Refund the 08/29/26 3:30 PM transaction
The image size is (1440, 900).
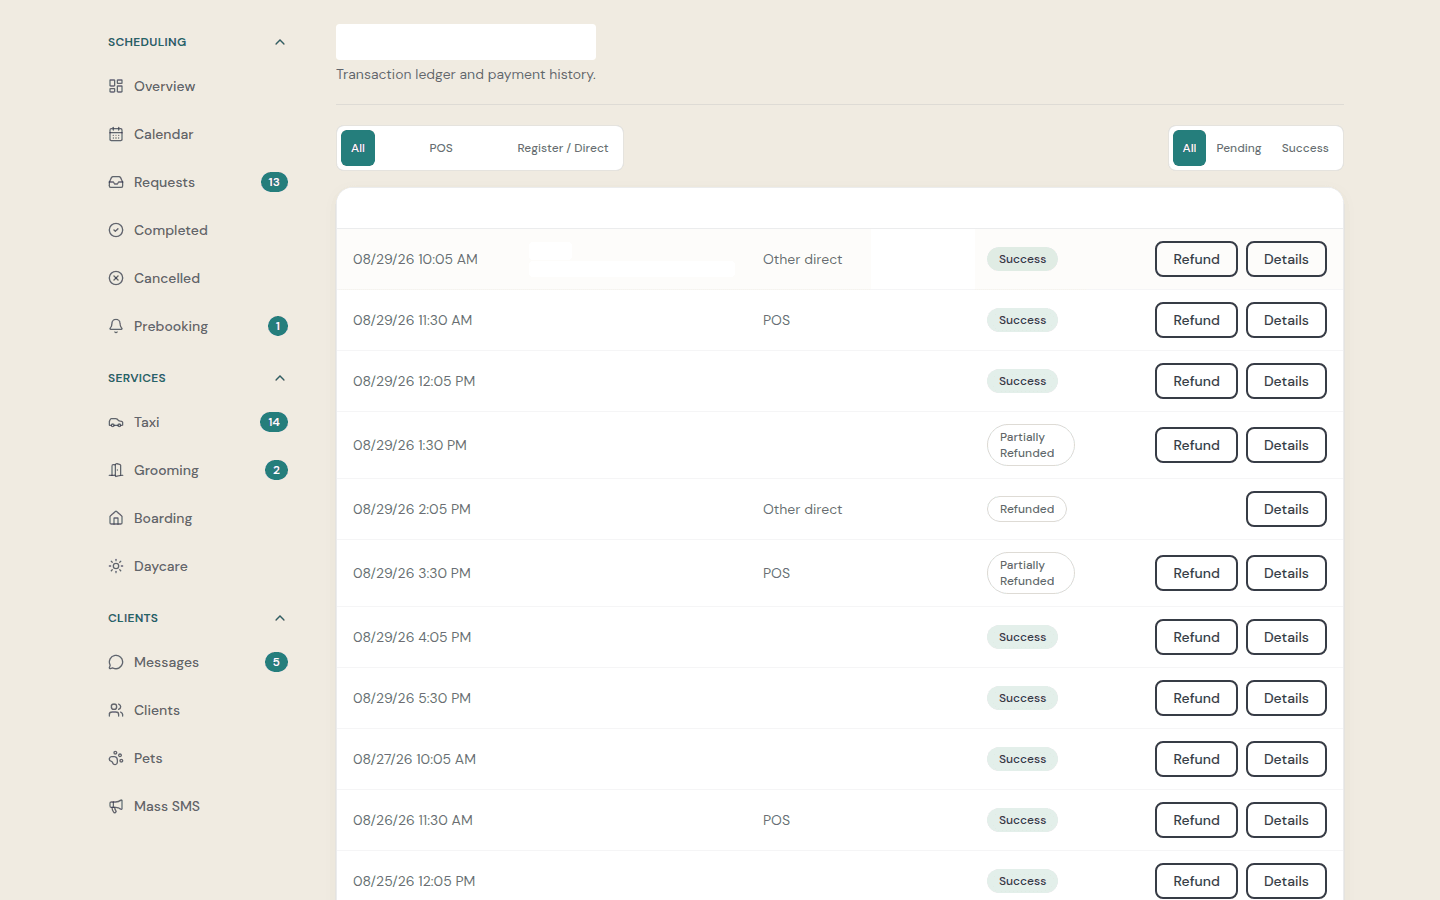(x=1196, y=573)
